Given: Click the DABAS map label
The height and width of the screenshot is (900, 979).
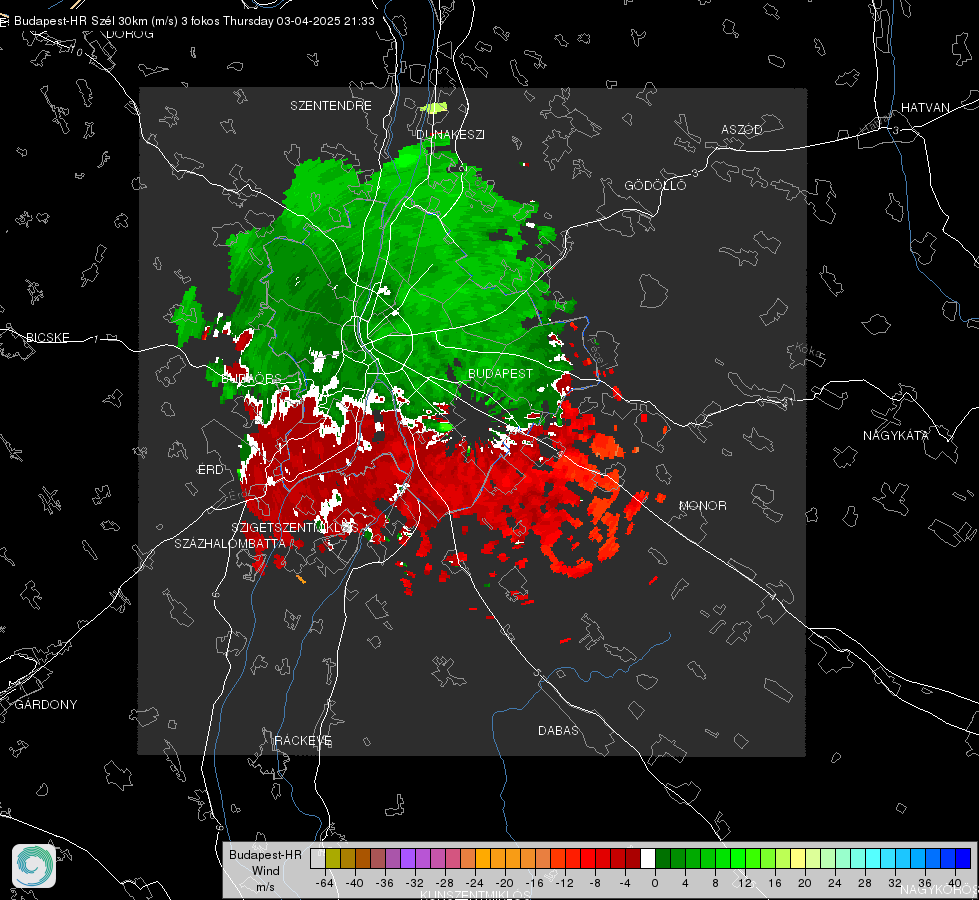Looking at the screenshot, I should coord(558,730).
